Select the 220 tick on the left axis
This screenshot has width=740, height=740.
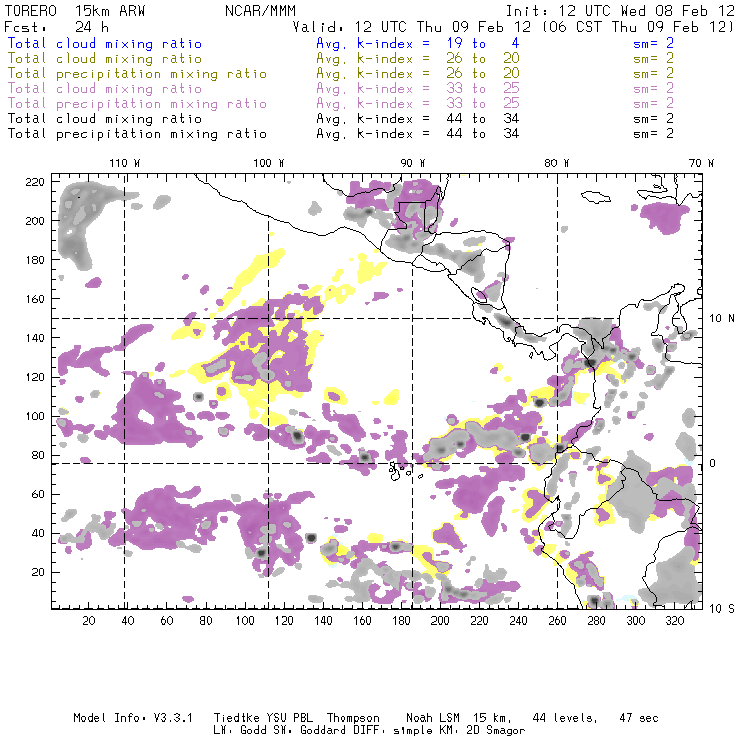35,181
